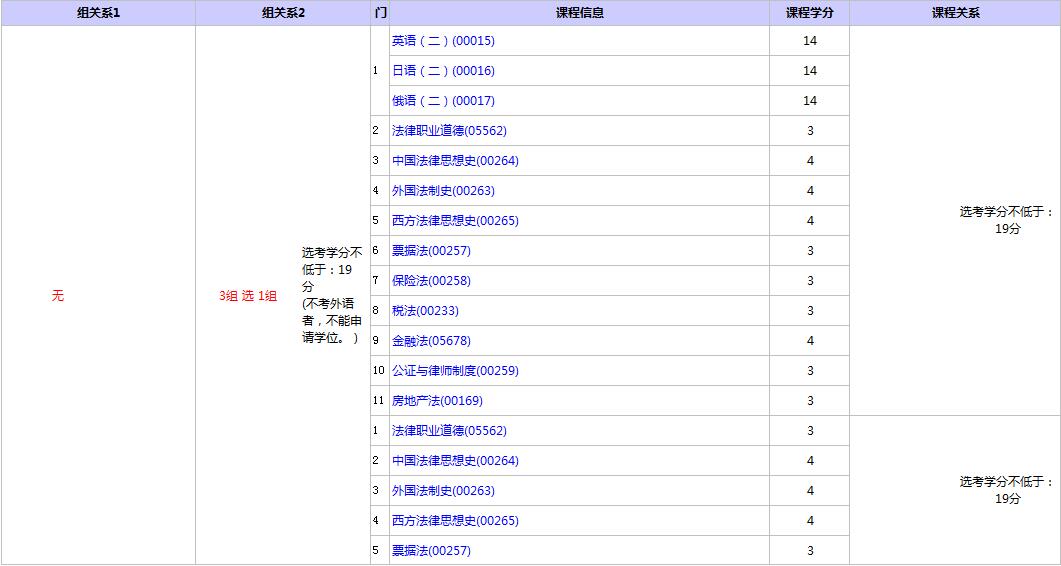The width and height of the screenshot is (1061, 566).
Task: Click the 门 column header
Action: click(380, 13)
